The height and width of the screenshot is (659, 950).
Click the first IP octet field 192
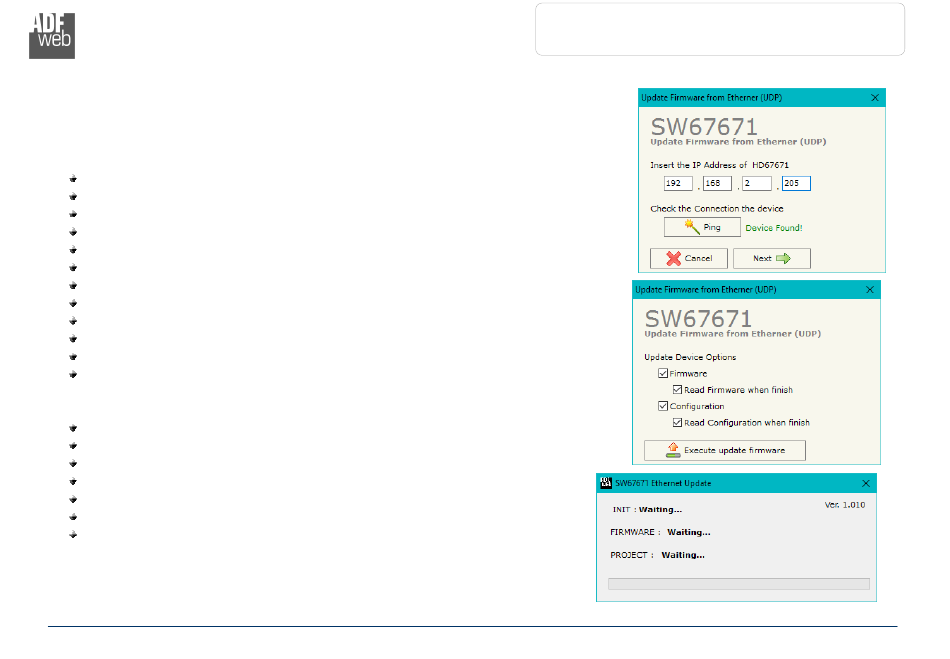point(678,183)
